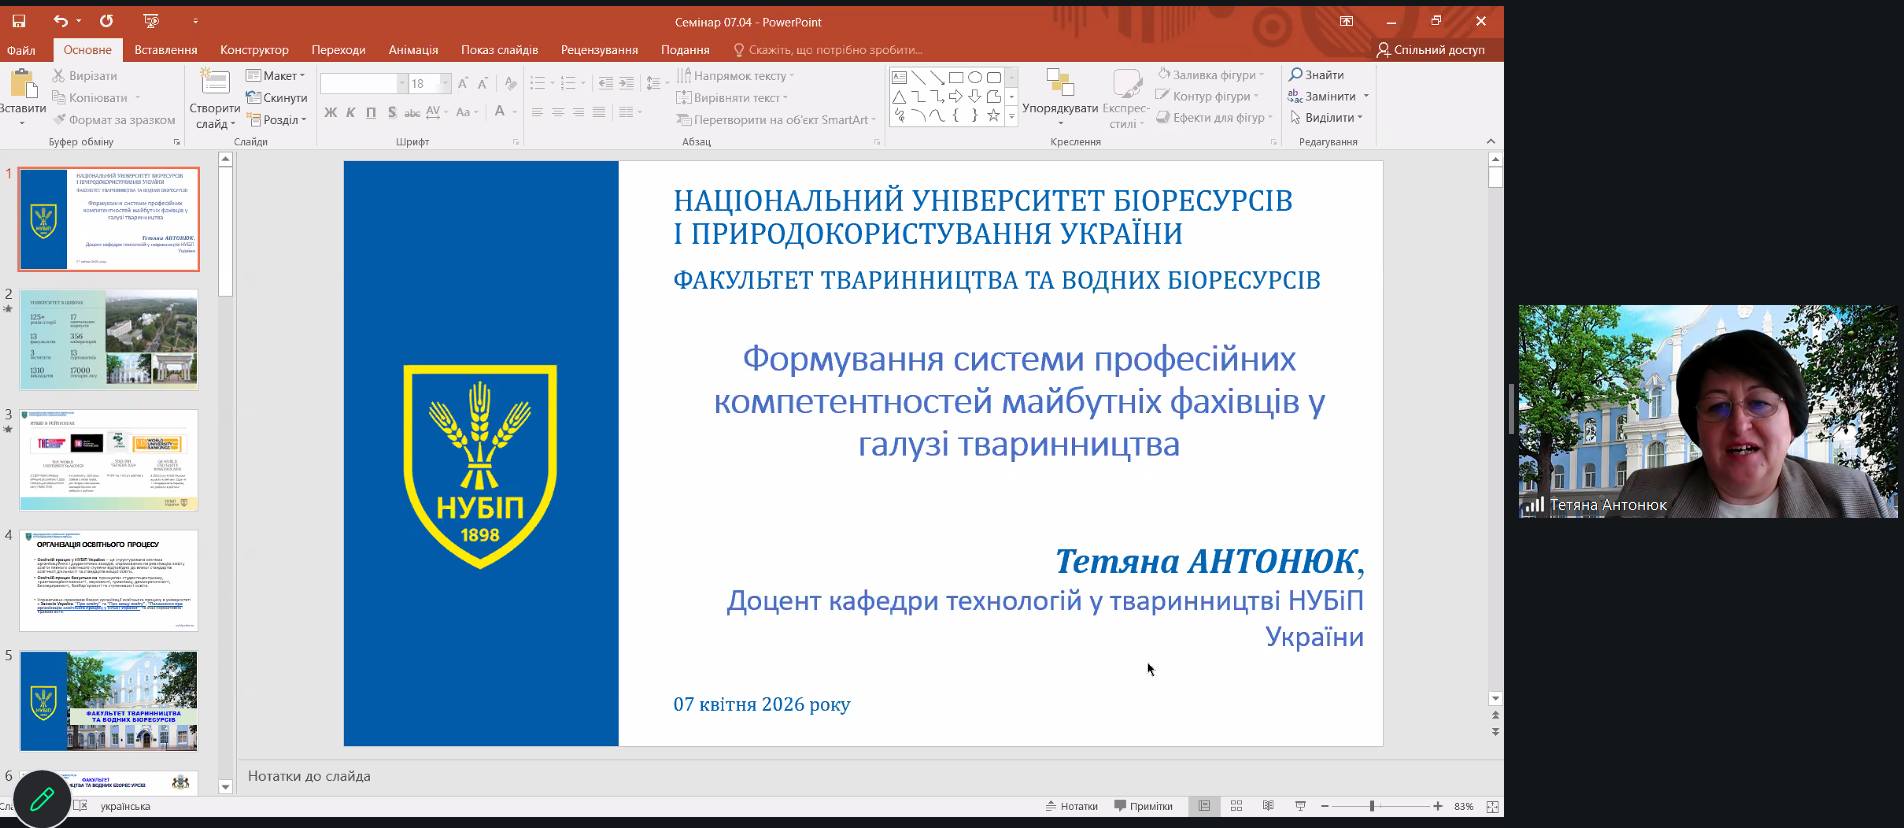1904x828 pixels.
Task: Open the Макет layout dropdown
Action: click(276, 76)
